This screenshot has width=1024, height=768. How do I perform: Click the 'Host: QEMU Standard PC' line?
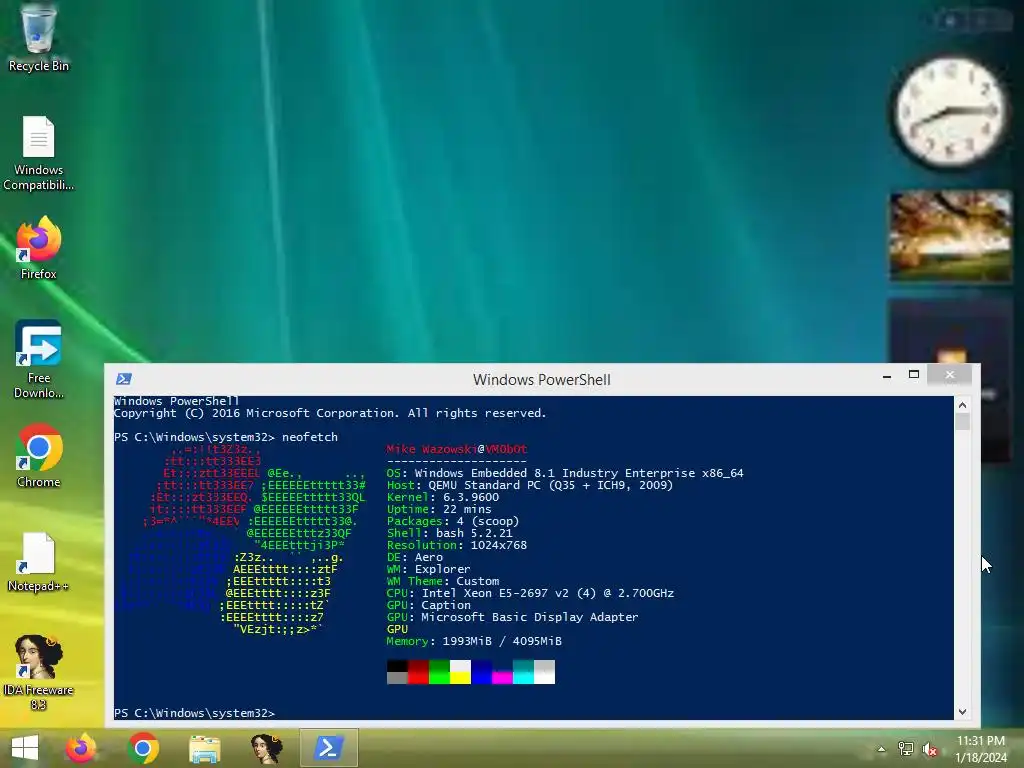(530, 485)
